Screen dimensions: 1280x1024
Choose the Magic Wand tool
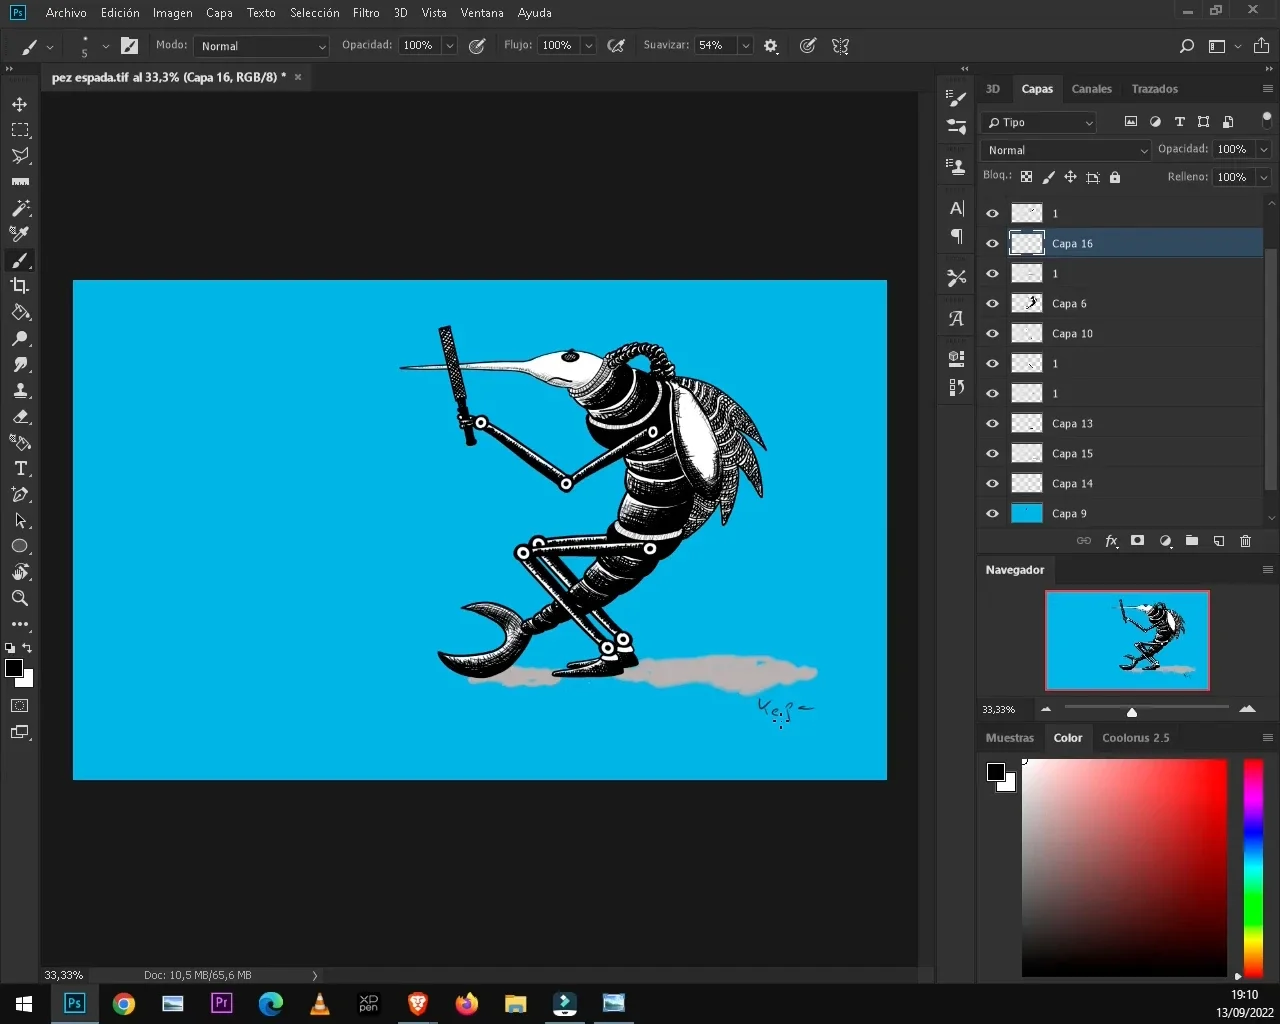20,208
